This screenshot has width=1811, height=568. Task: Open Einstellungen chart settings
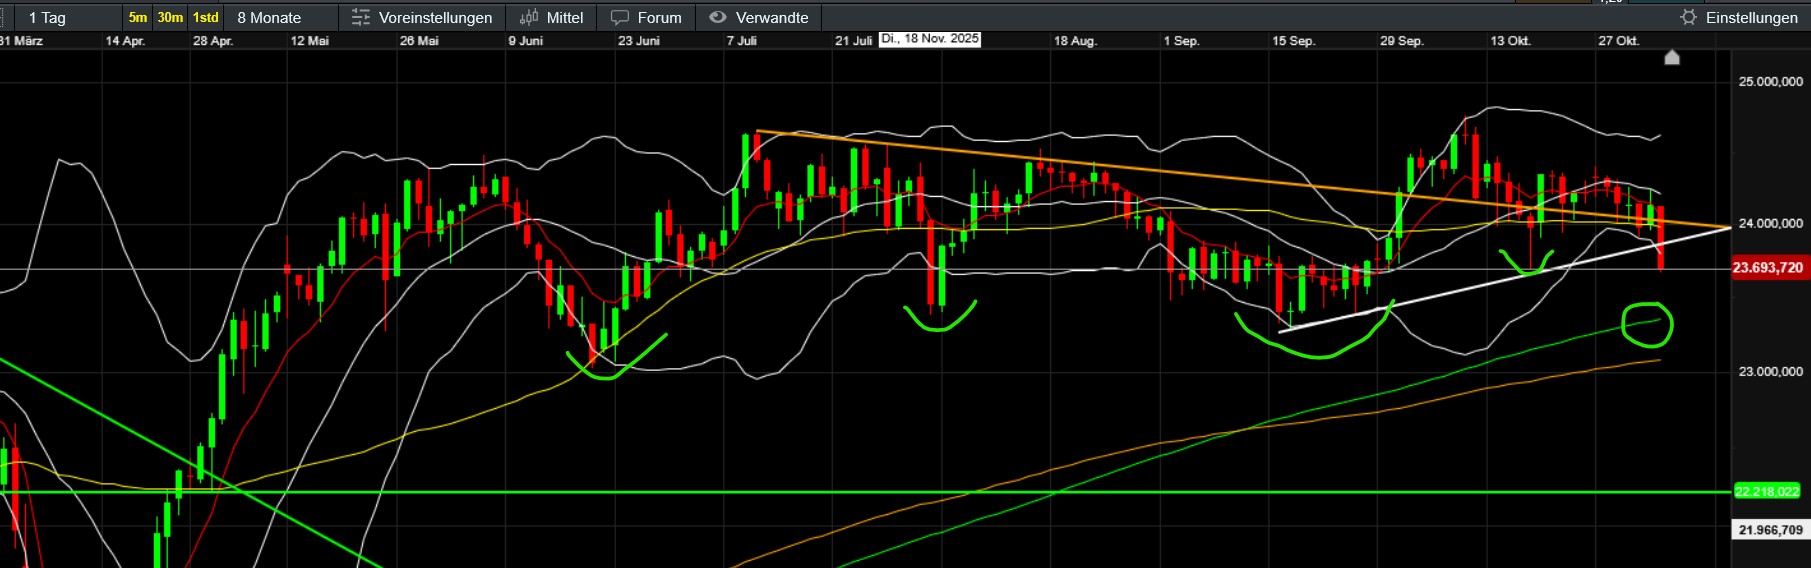point(1740,17)
